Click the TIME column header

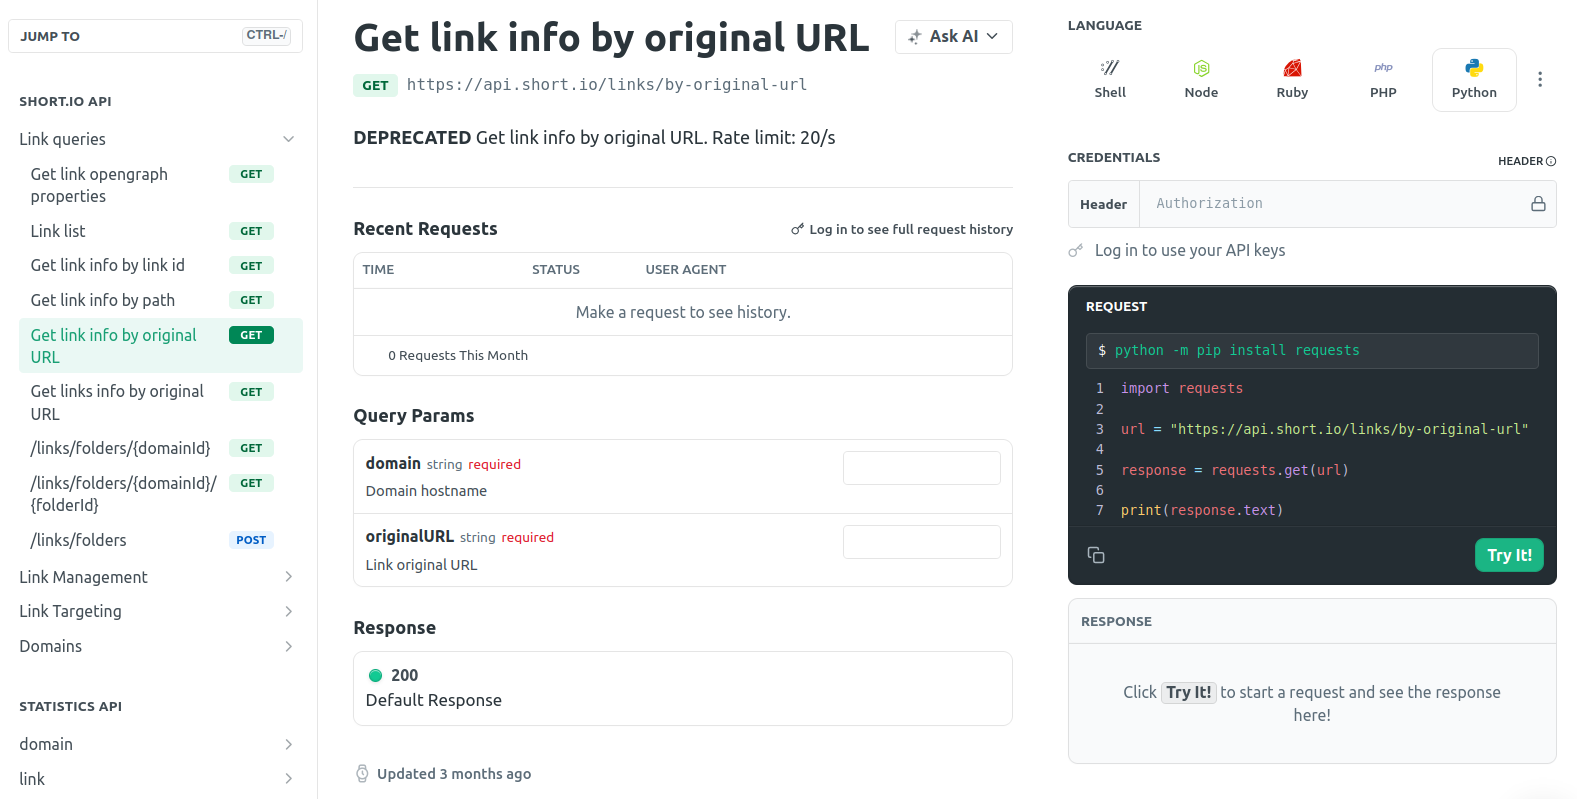pyautogui.click(x=378, y=270)
